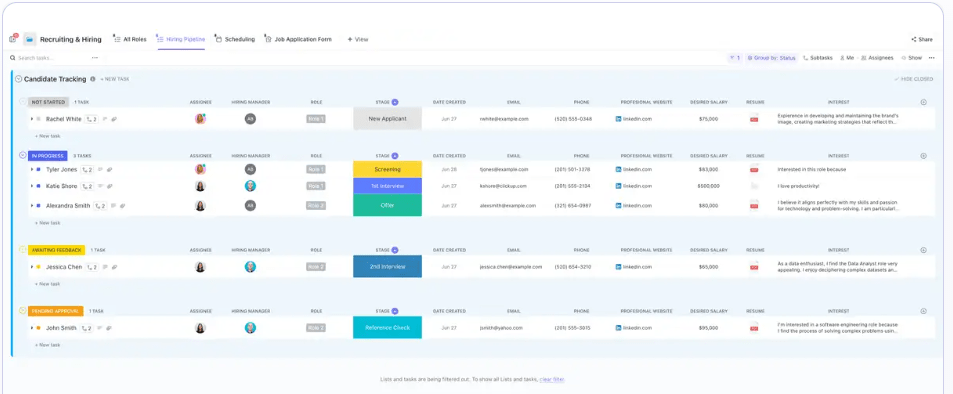This screenshot has width=953, height=394.
Task: Expand Alexandra Smith's subtasks arrow
Action: (32, 206)
